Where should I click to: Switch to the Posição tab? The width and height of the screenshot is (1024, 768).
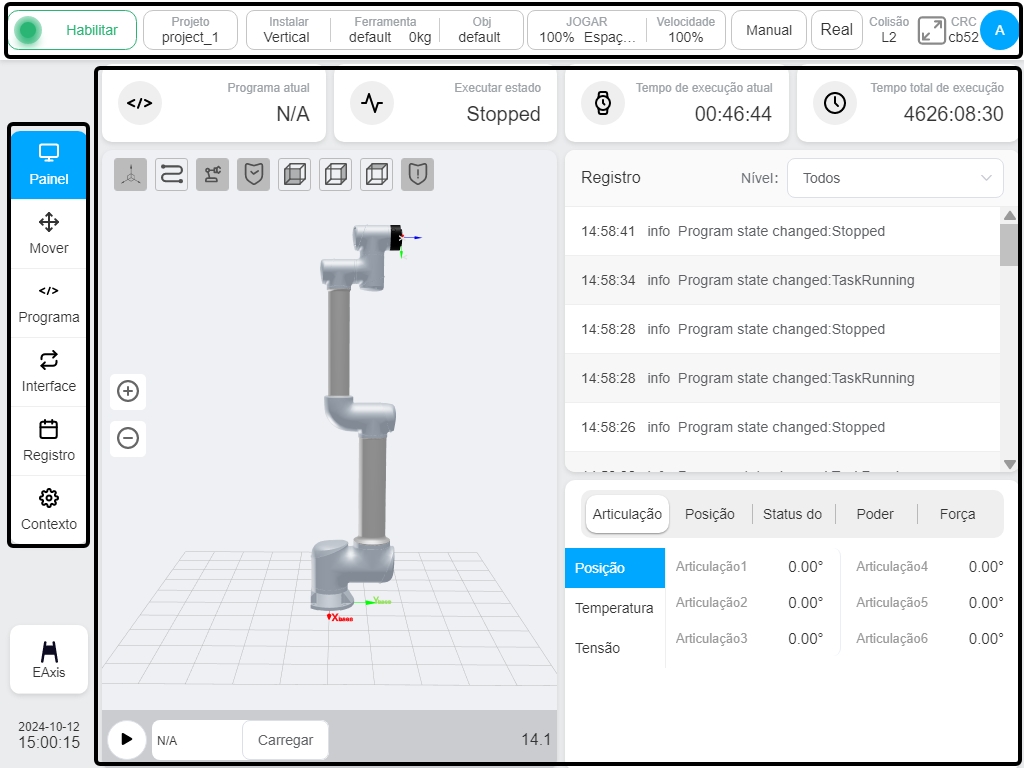(x=710, y=514)
